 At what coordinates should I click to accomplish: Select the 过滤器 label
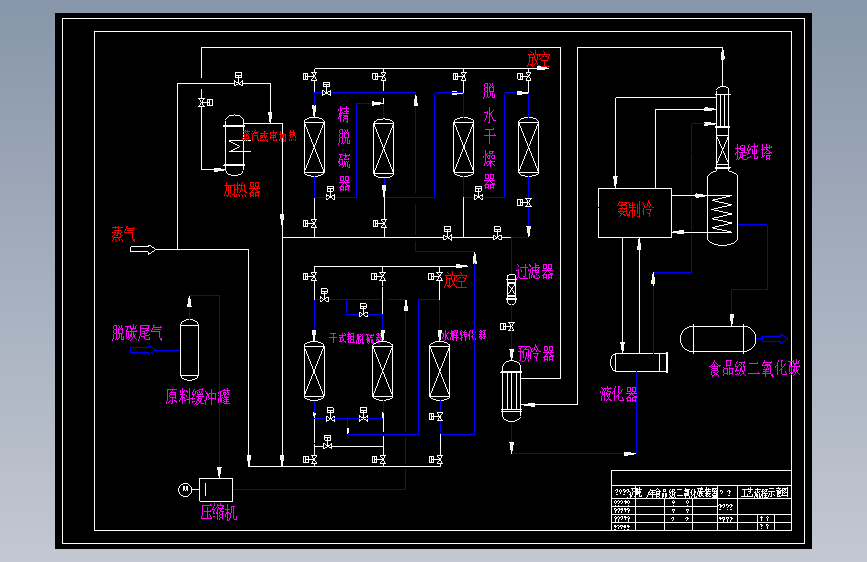tap(535, 272)
